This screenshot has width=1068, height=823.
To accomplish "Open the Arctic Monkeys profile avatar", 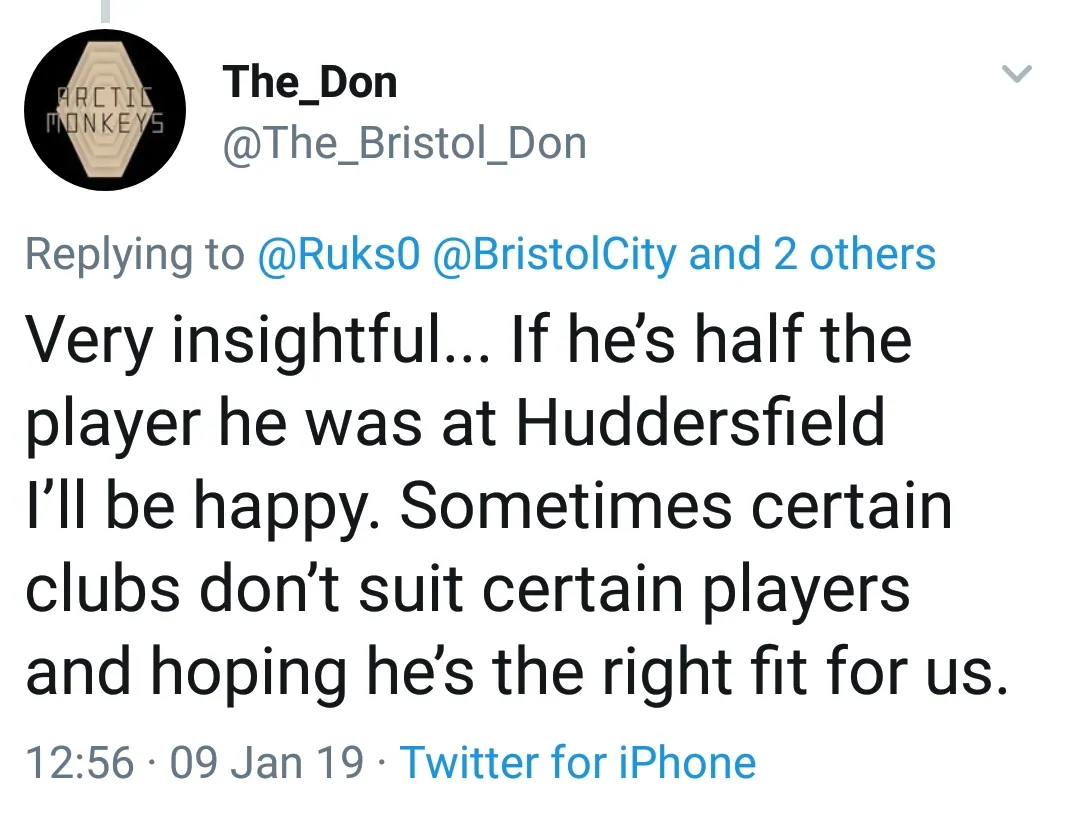I will 105,110.
